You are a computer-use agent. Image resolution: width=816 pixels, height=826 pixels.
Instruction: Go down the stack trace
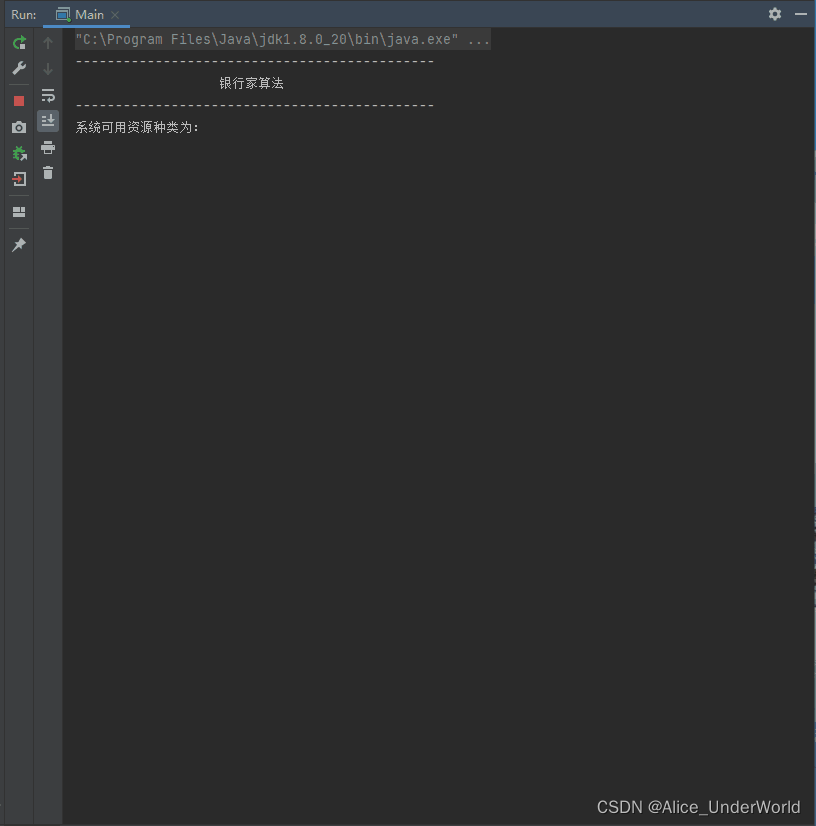(48, 68)
